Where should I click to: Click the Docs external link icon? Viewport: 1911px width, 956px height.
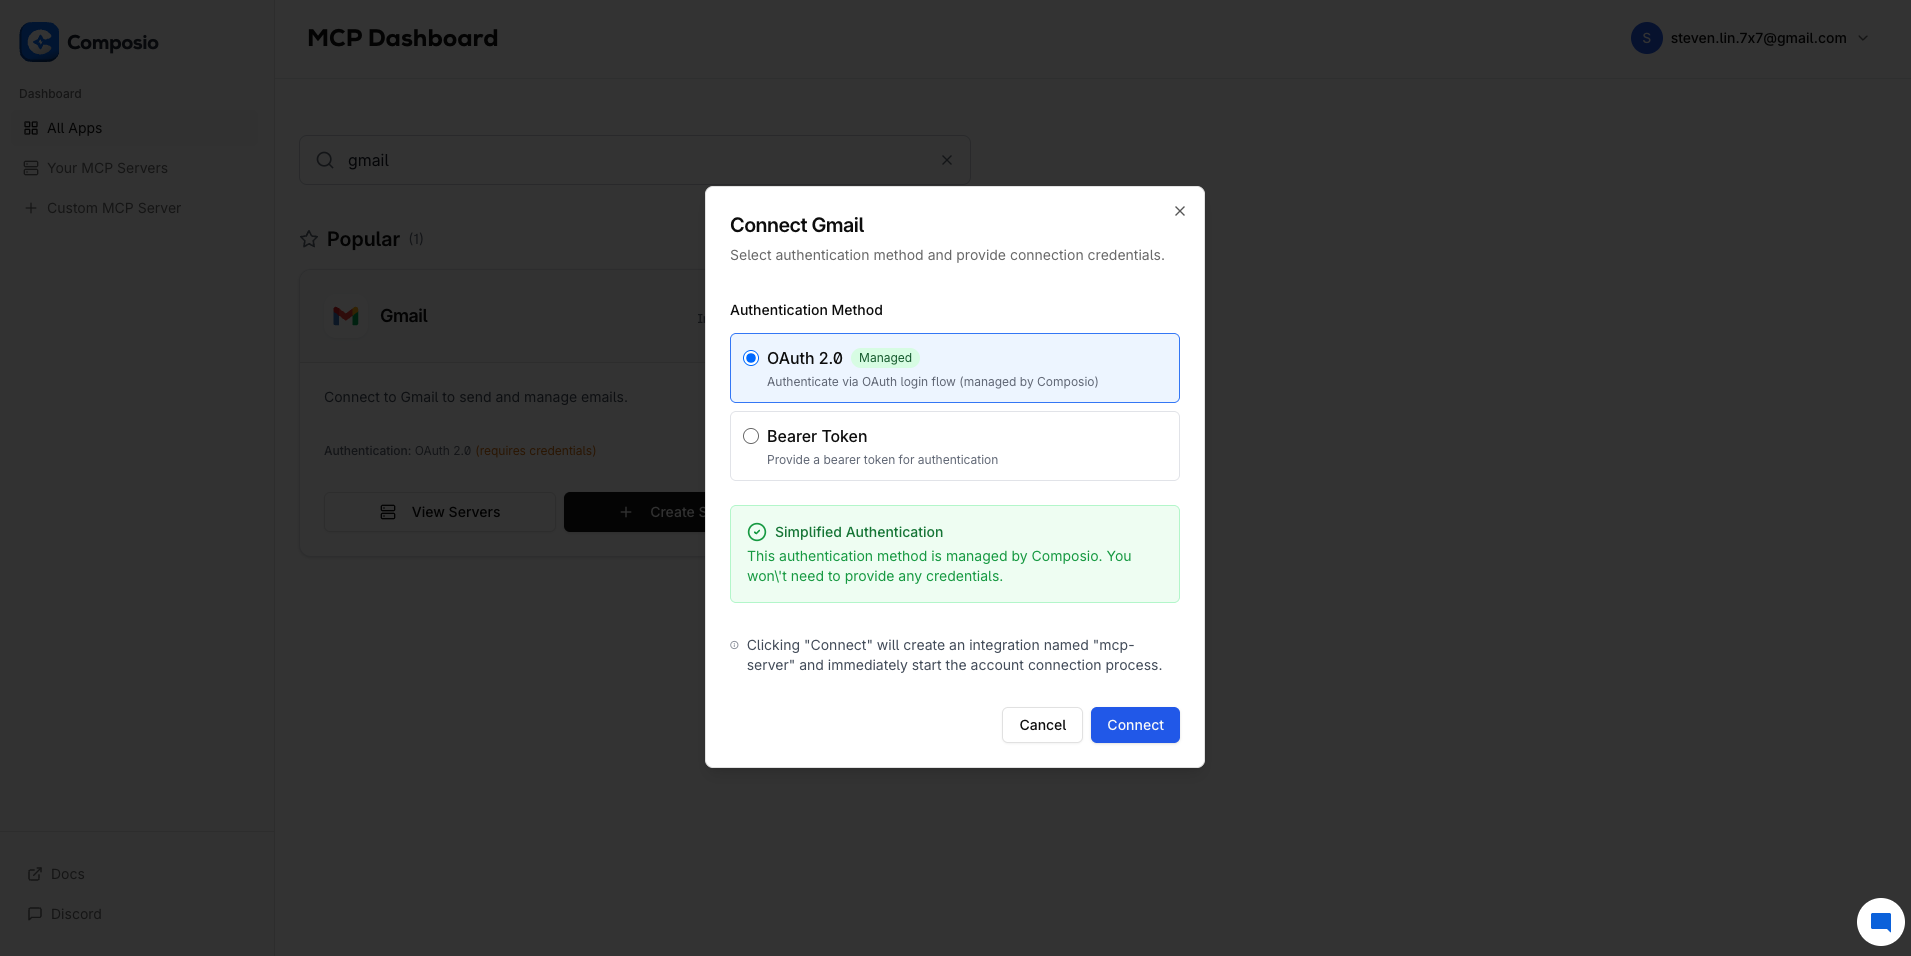(35, 873)
